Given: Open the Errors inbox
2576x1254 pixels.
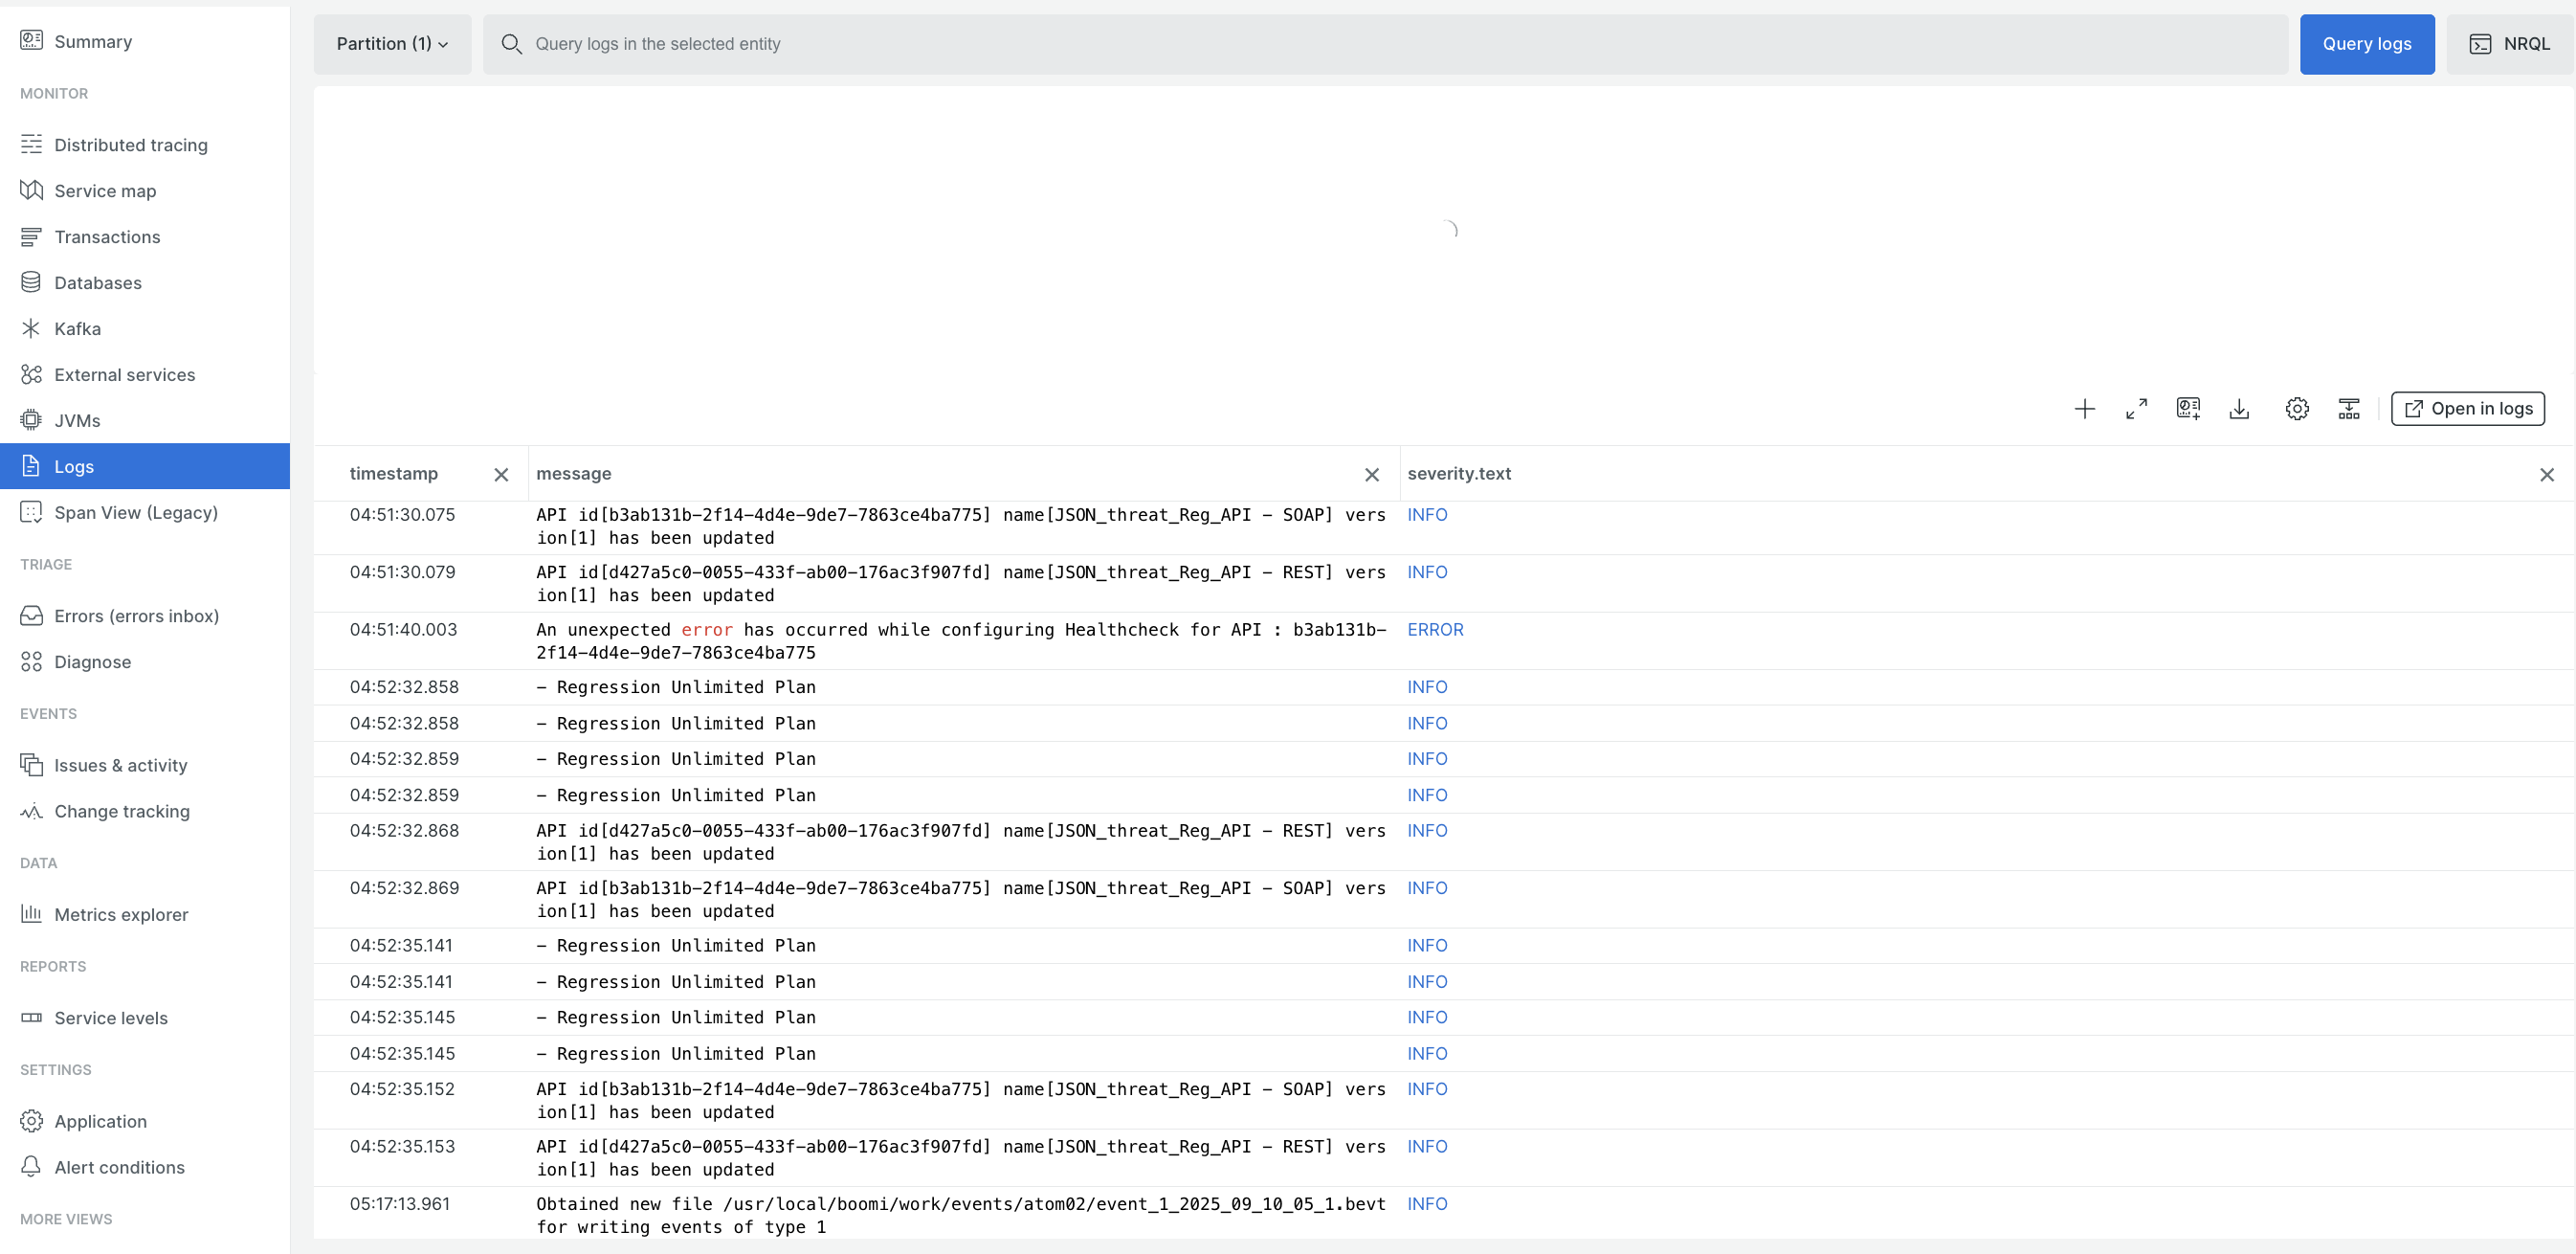Looking at the screenshot, I should [137, 616].
